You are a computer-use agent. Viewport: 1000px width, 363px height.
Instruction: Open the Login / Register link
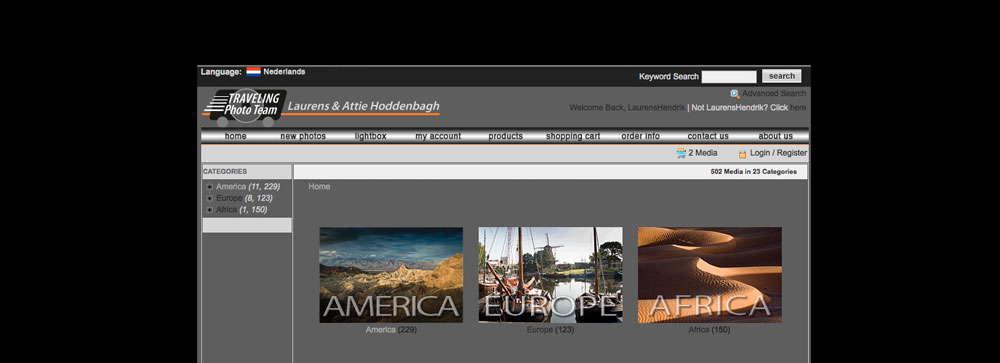click(x=778, y=153)
